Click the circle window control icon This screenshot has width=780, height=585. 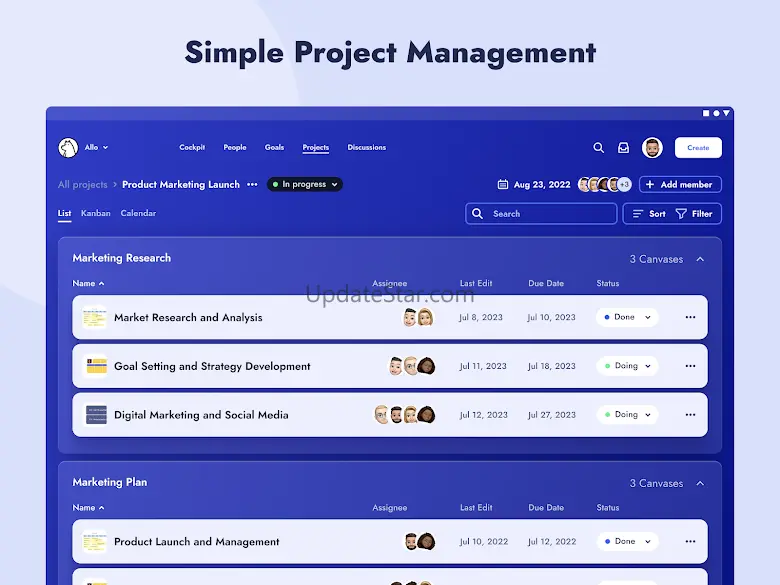tap(716, 113)
